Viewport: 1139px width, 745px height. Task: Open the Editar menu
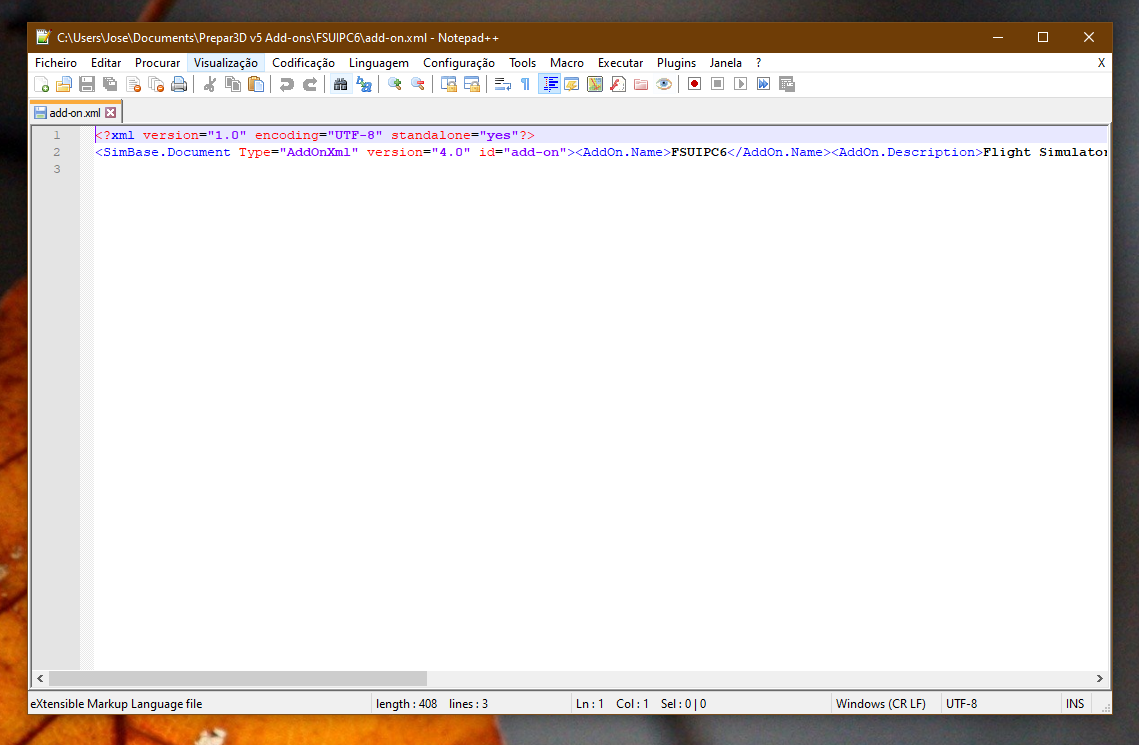[x=106, y=63]
